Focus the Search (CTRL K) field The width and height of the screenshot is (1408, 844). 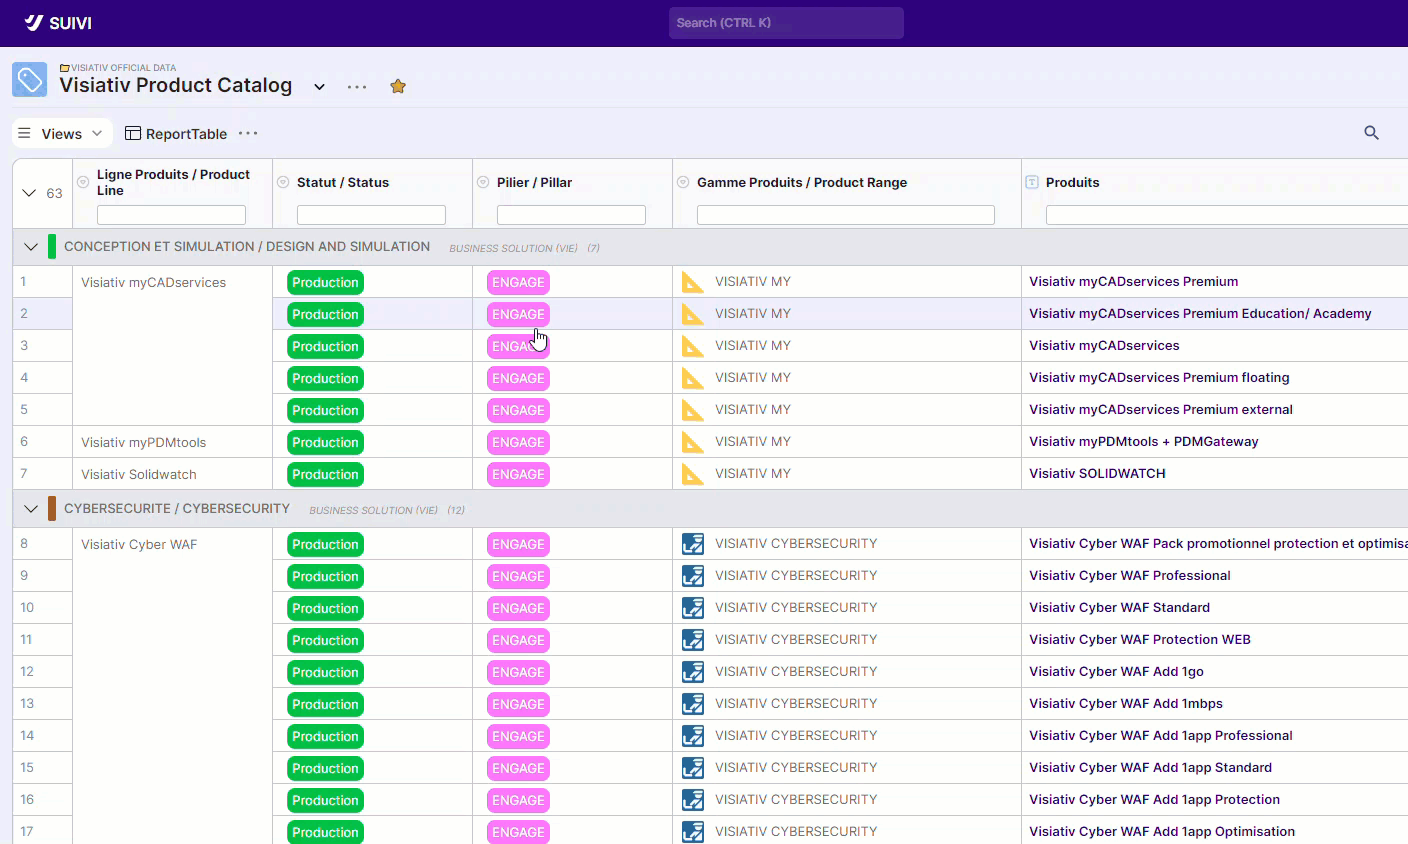tap(786, 23)
